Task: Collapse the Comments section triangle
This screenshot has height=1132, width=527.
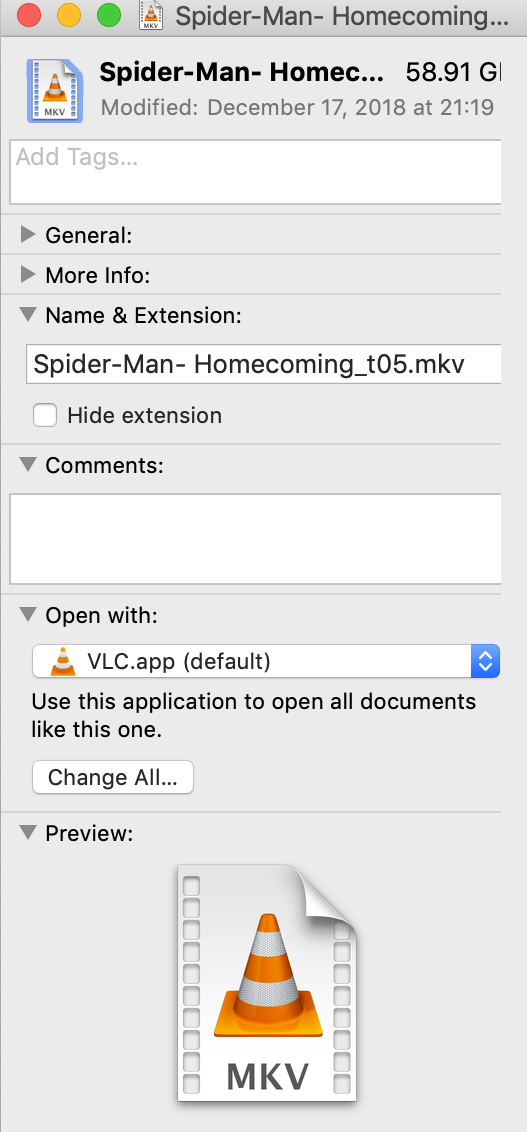Action: 28,465
